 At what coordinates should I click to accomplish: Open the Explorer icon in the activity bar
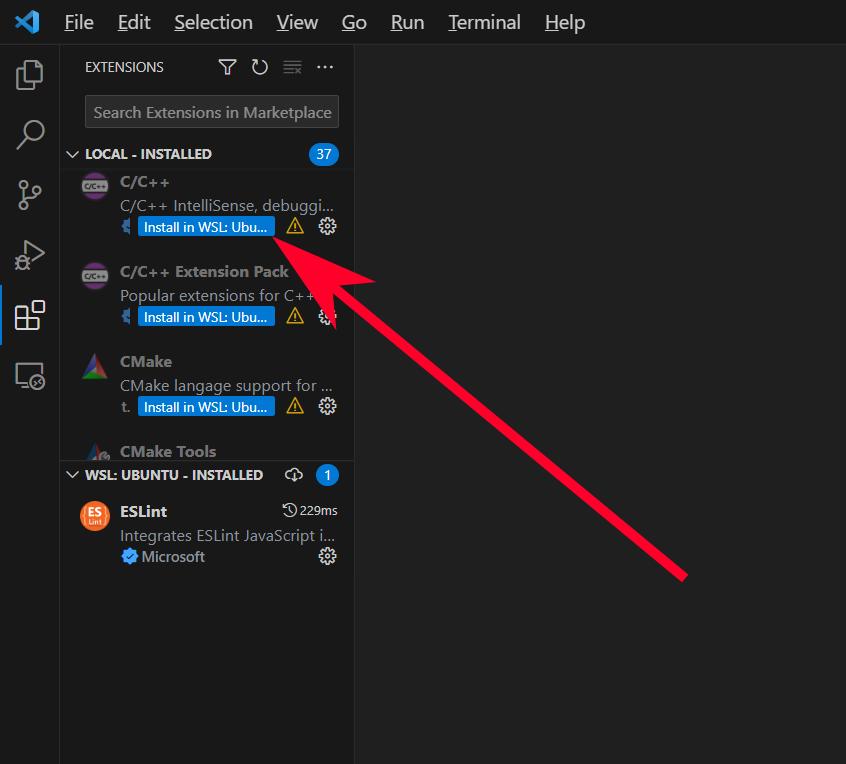[x=29, y=74]
